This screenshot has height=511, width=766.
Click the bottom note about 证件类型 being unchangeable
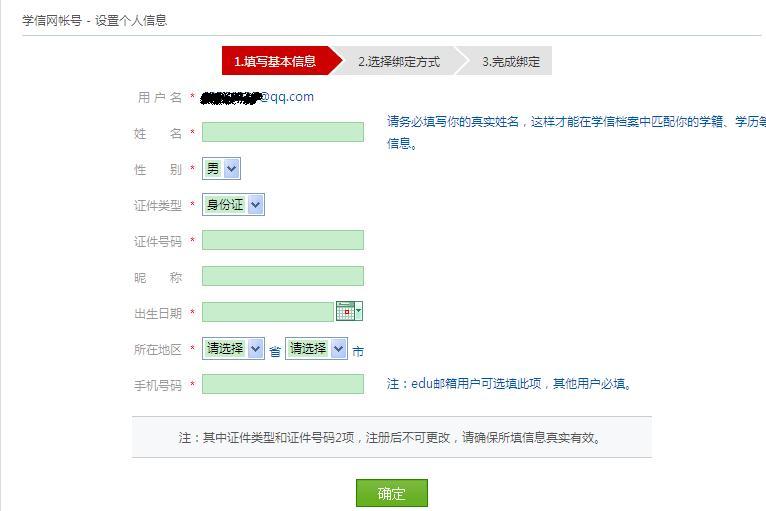point(390,438)
